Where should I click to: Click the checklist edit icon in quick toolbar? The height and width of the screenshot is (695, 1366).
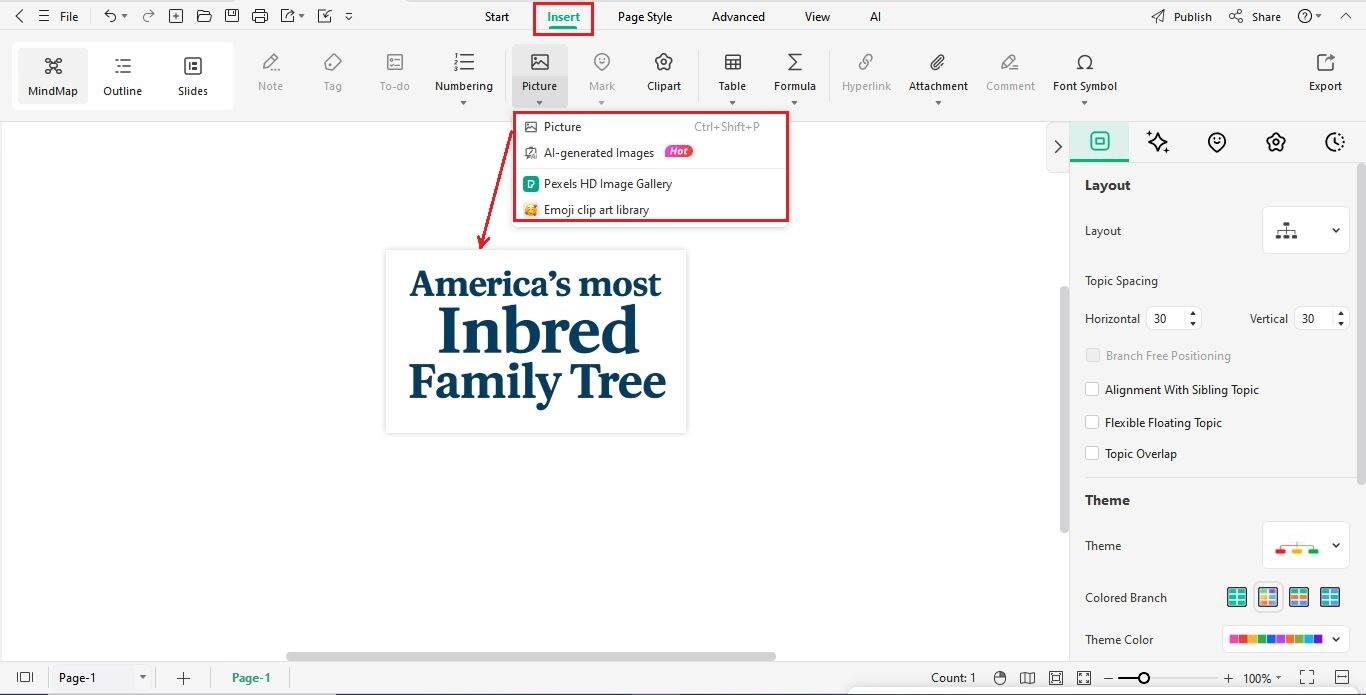(324, 16)
